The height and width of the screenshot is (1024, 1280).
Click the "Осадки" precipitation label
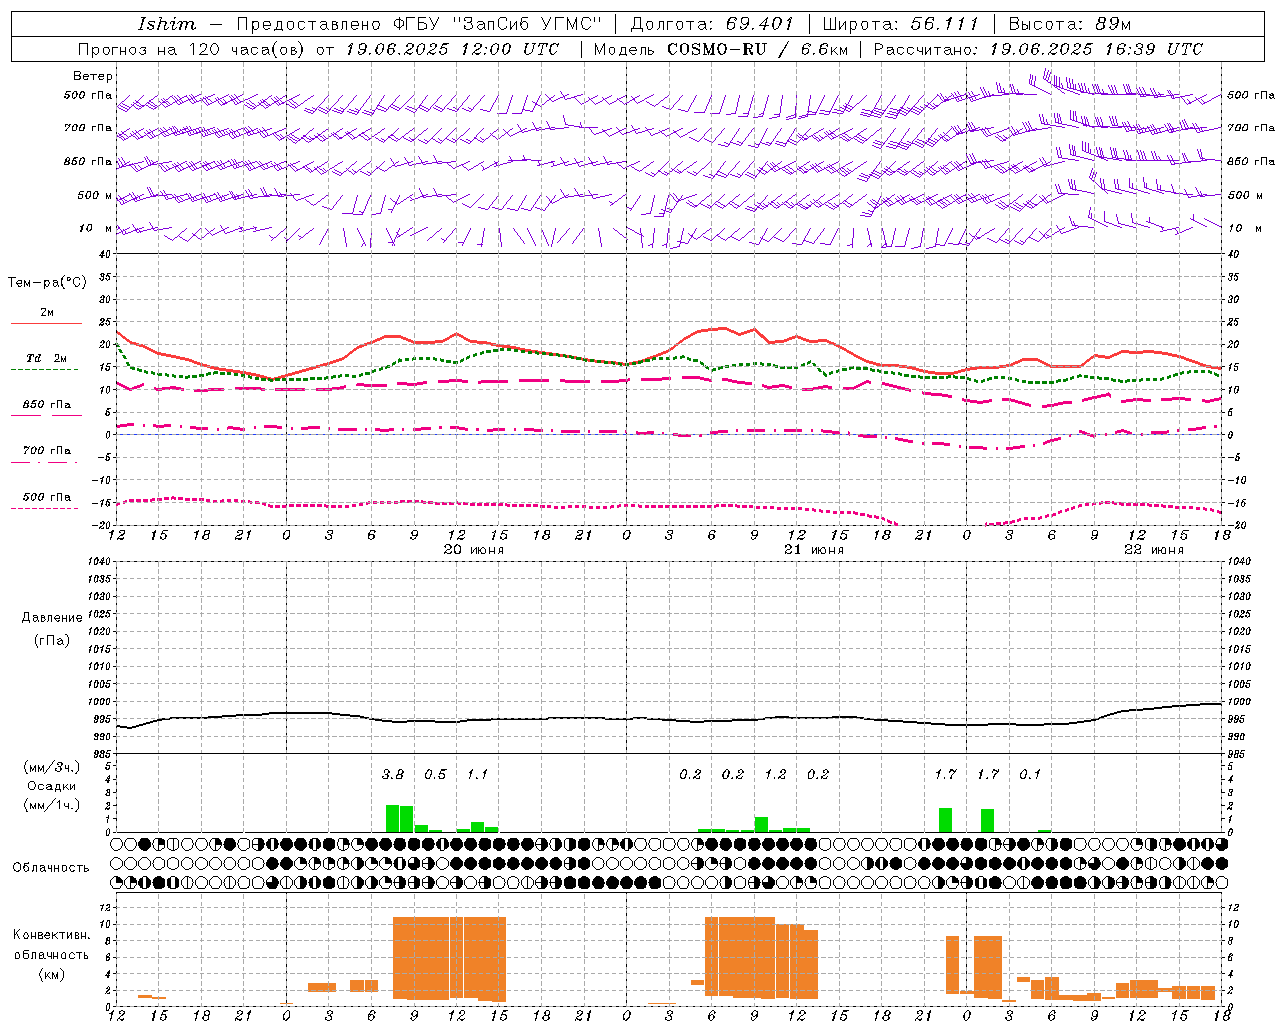[x=52, y=786]
